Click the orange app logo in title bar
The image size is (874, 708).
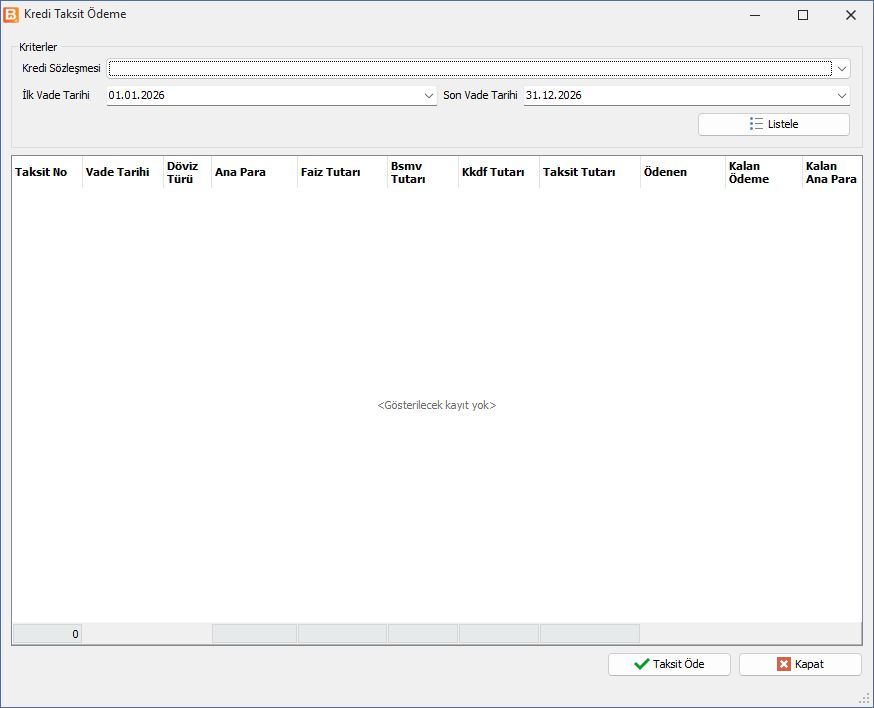click(11, 14)
